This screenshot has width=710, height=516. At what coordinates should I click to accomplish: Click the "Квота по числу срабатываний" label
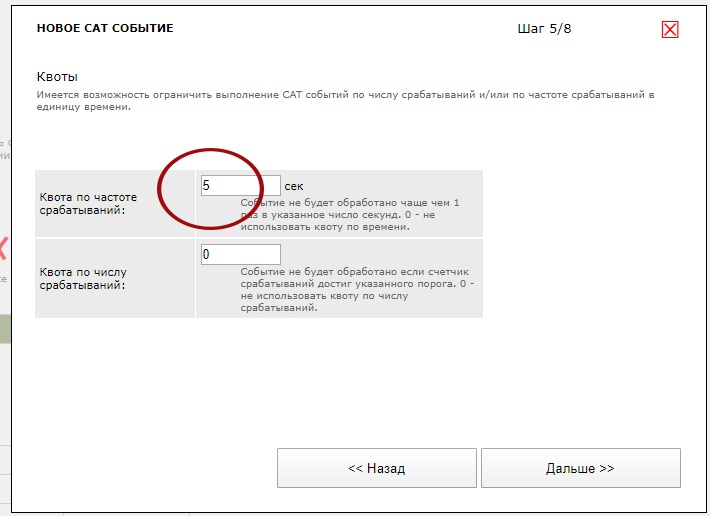(83, 278)
